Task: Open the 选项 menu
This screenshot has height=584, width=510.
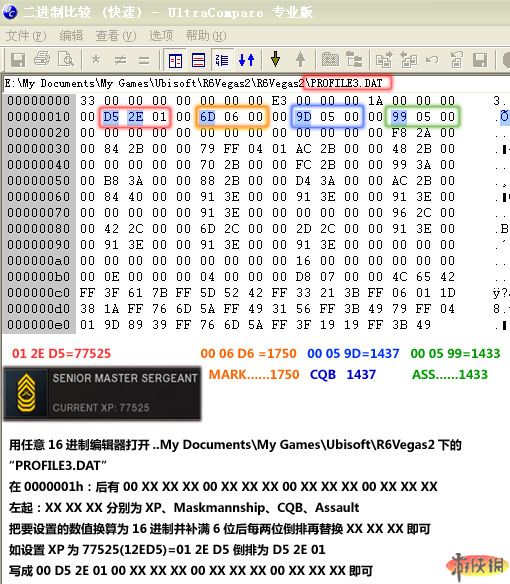Action: click(161, 36)
